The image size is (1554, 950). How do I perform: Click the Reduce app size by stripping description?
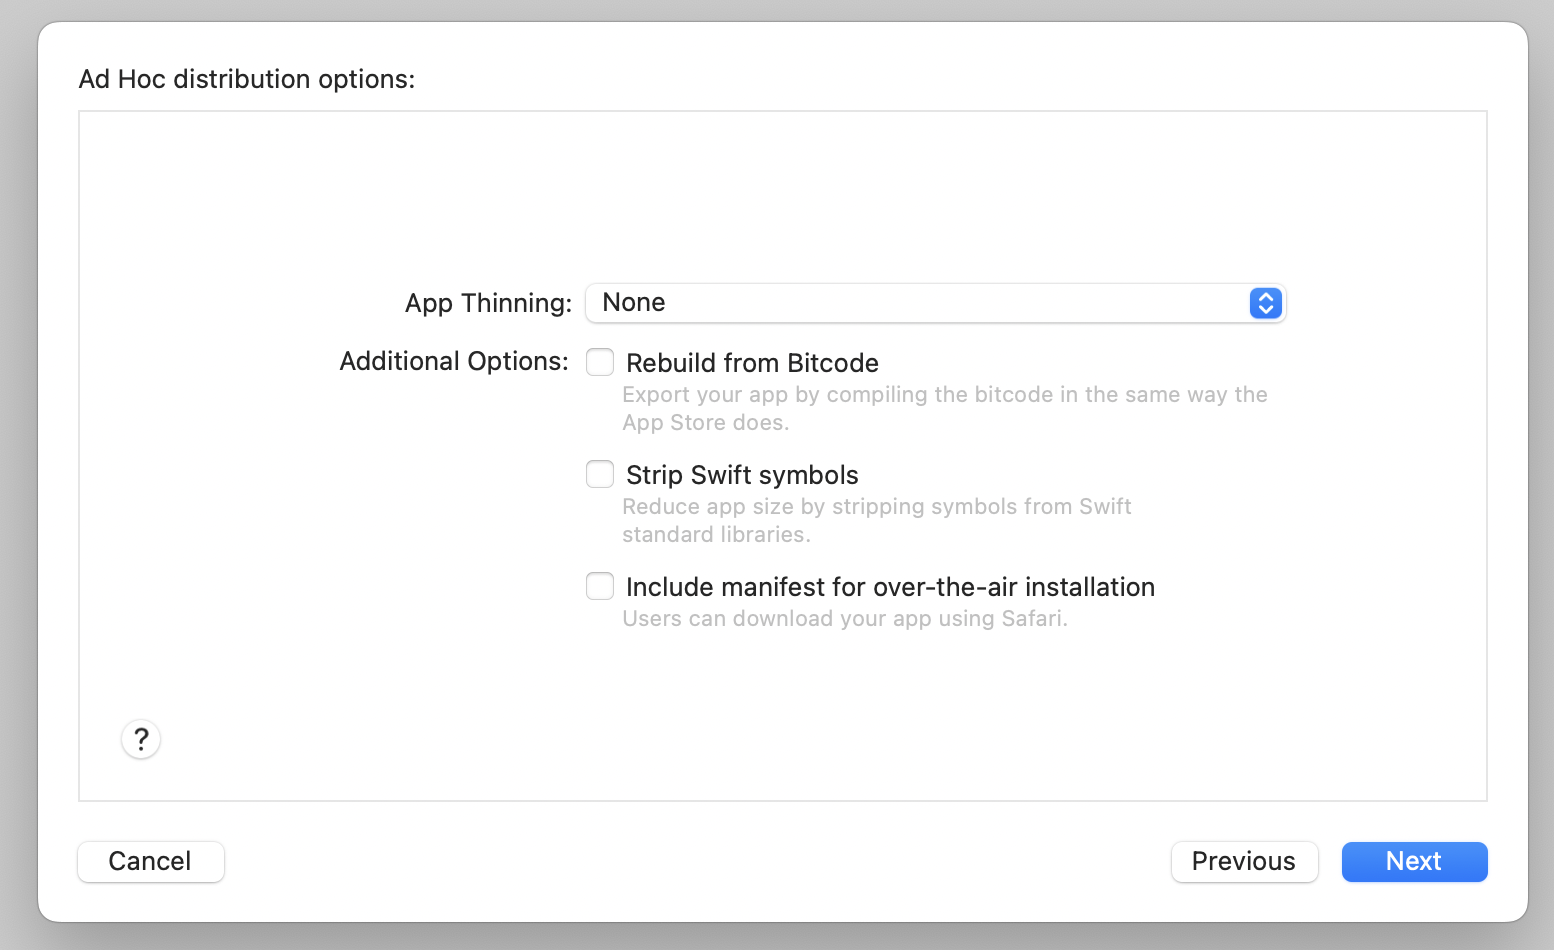coord(877,506)
